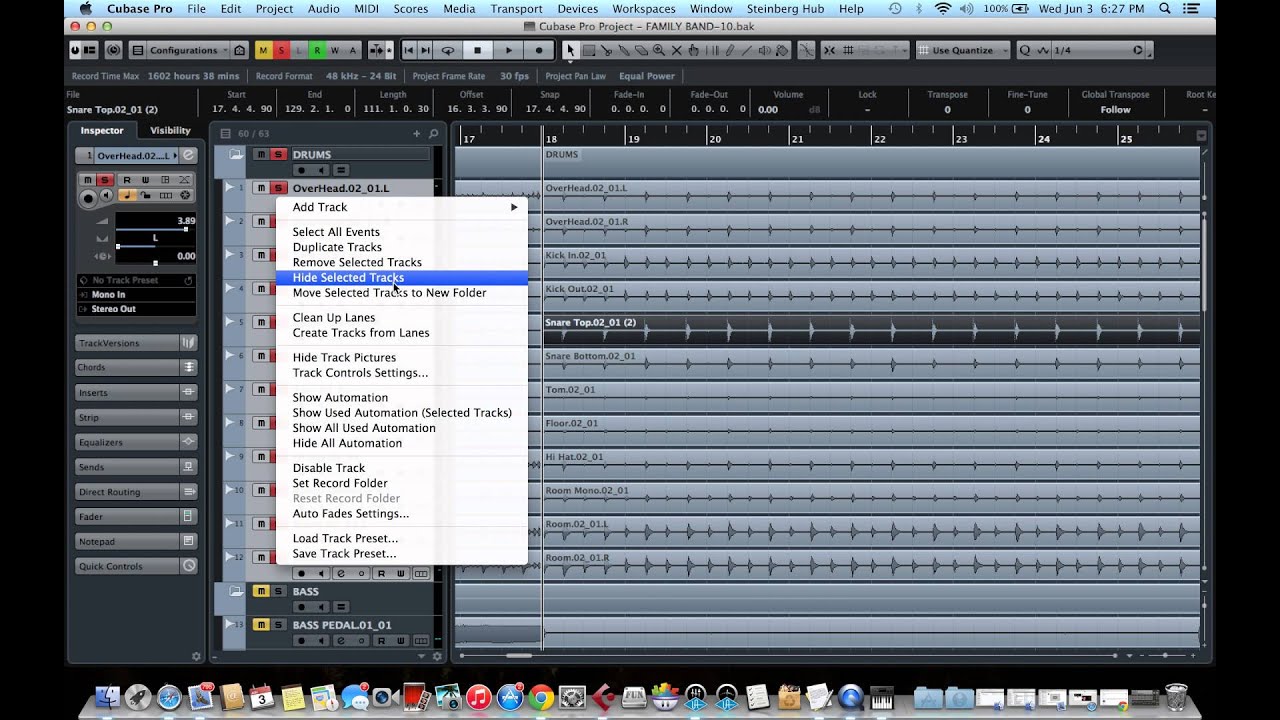
Task: Toggle Record Enable in the Inspector
Action: tap(88, 197)
